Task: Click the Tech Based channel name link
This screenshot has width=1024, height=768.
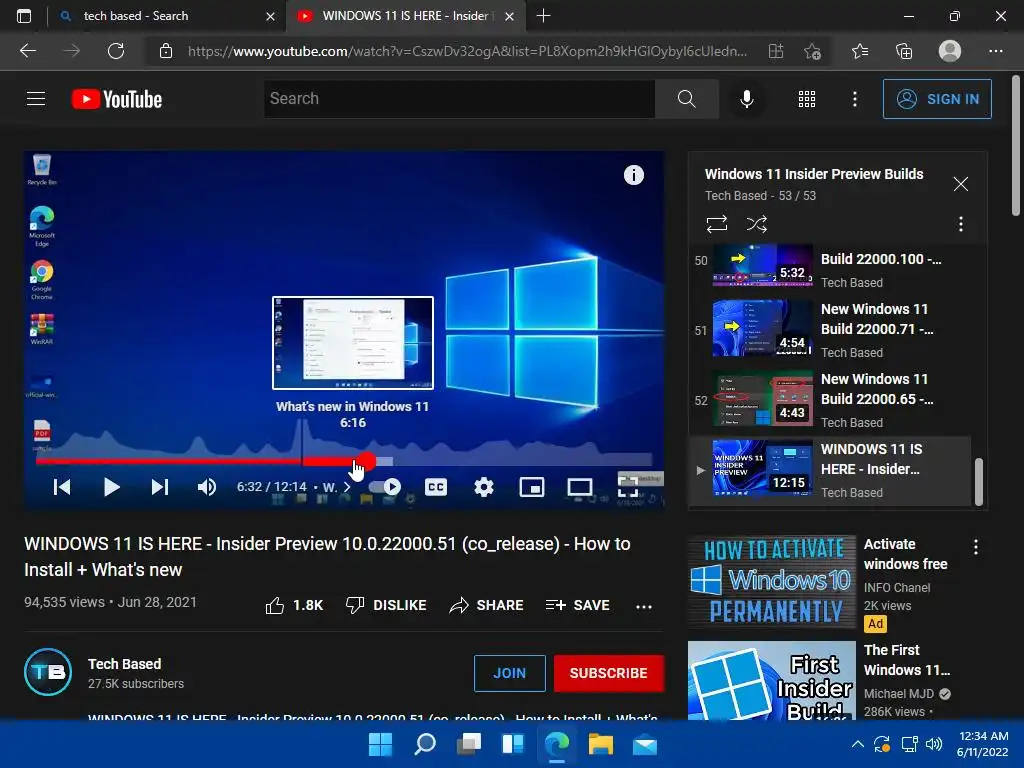Action: coord(124,664)
